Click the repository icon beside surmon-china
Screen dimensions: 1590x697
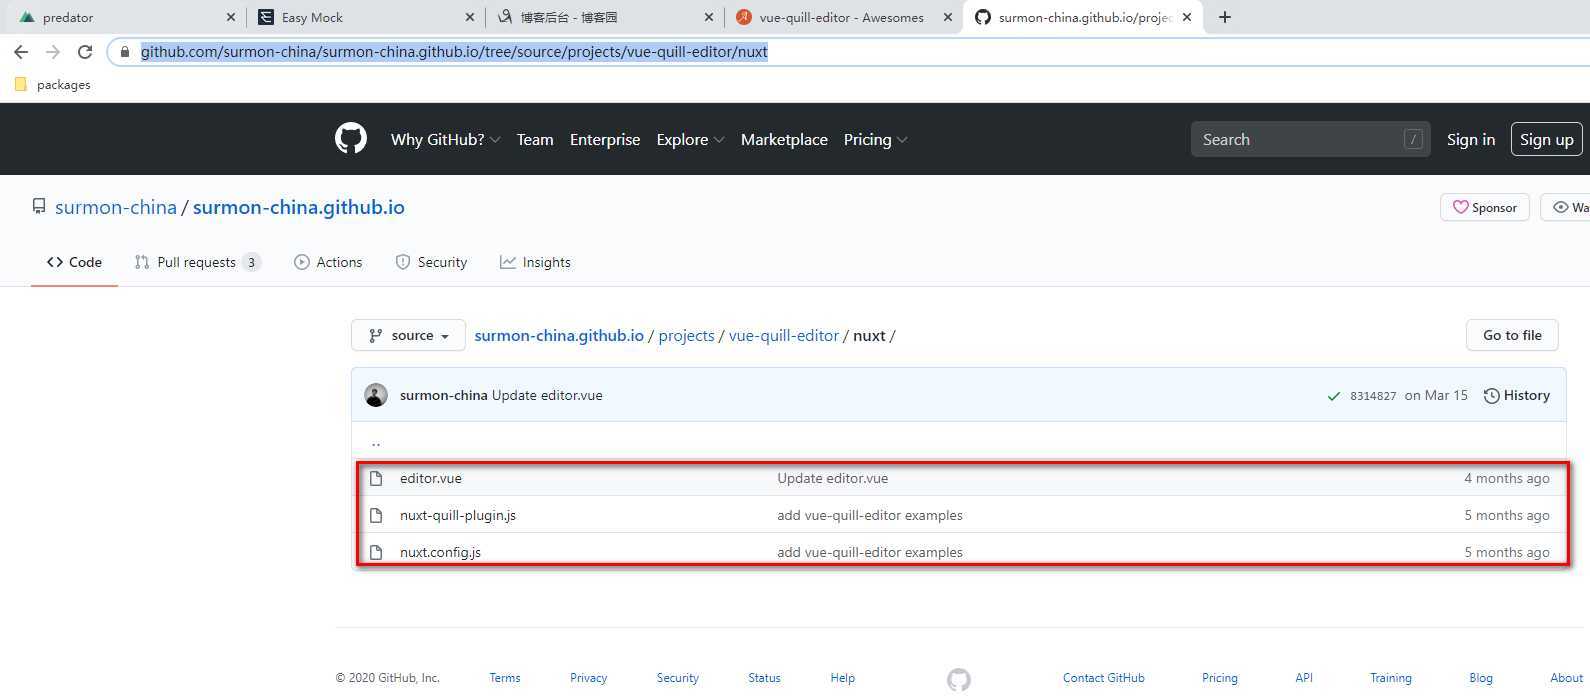click(39, 206)
